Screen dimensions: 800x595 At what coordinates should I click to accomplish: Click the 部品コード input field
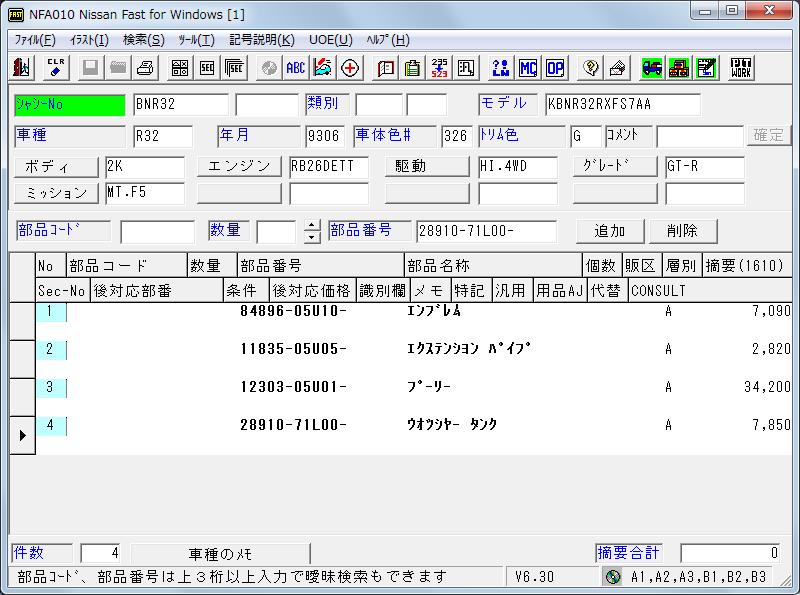[158, 232]
